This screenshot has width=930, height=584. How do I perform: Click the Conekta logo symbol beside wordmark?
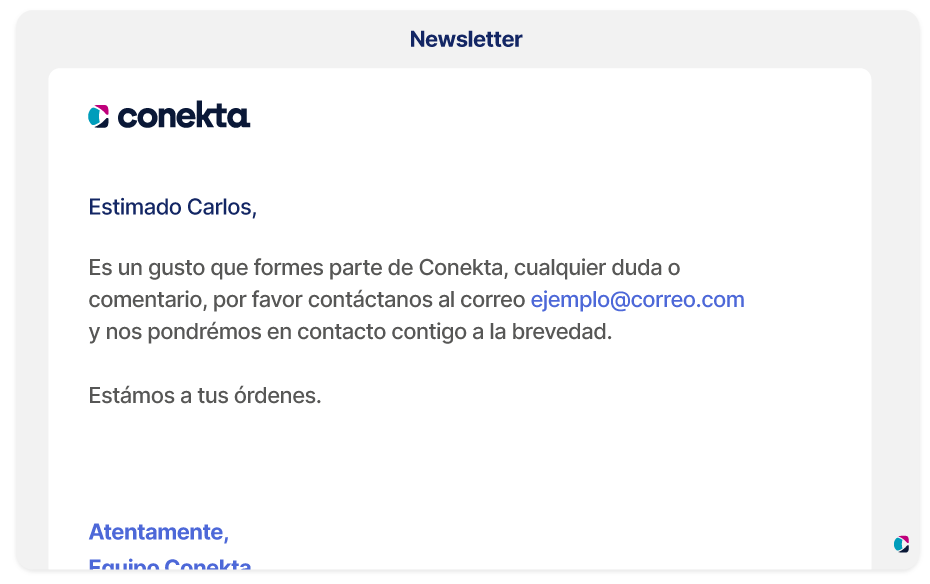98,116
